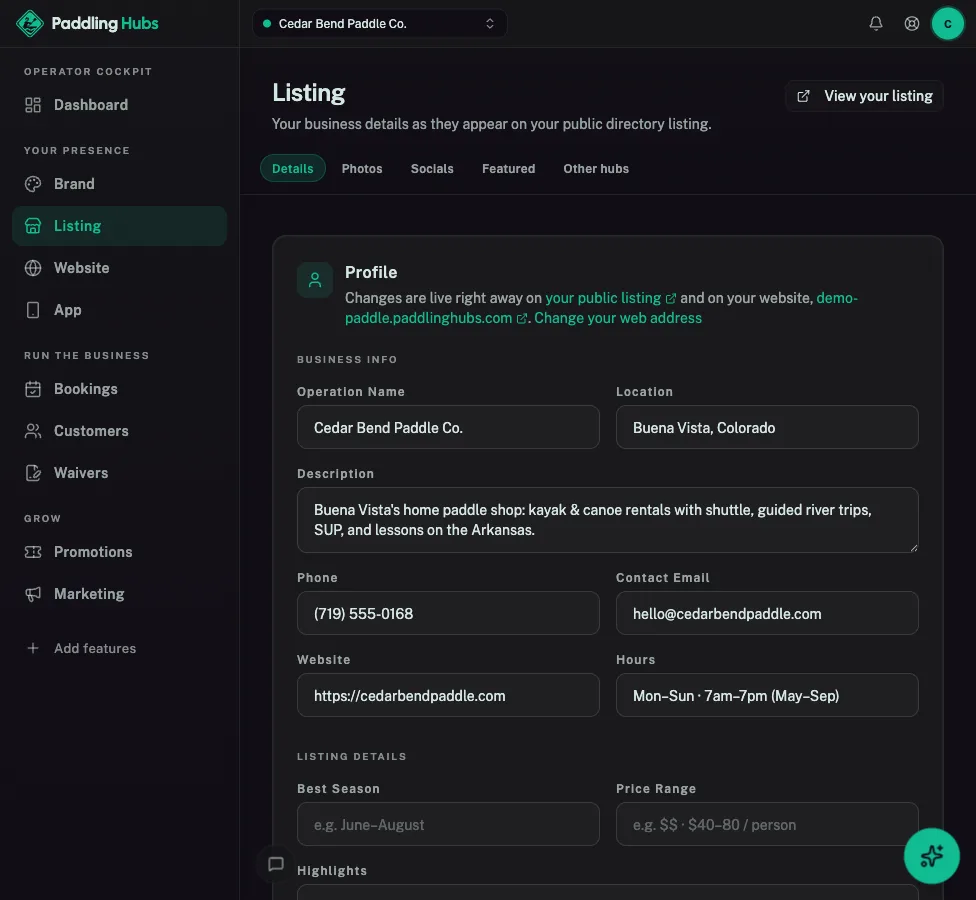This screenshot has height=900, width=976.
Task: Switch to the Socials tab
Action: click(x=432, y=169)
